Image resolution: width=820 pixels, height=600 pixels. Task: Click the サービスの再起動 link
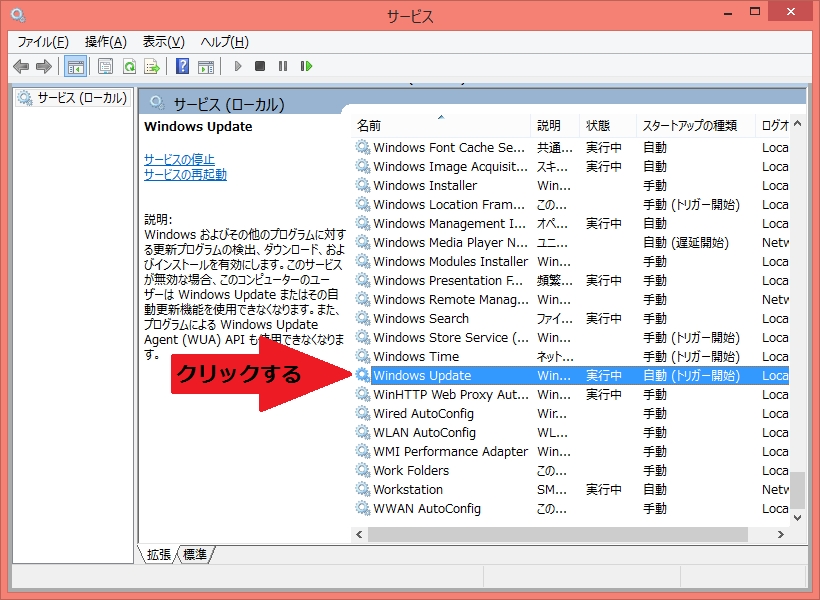point(185,174)
